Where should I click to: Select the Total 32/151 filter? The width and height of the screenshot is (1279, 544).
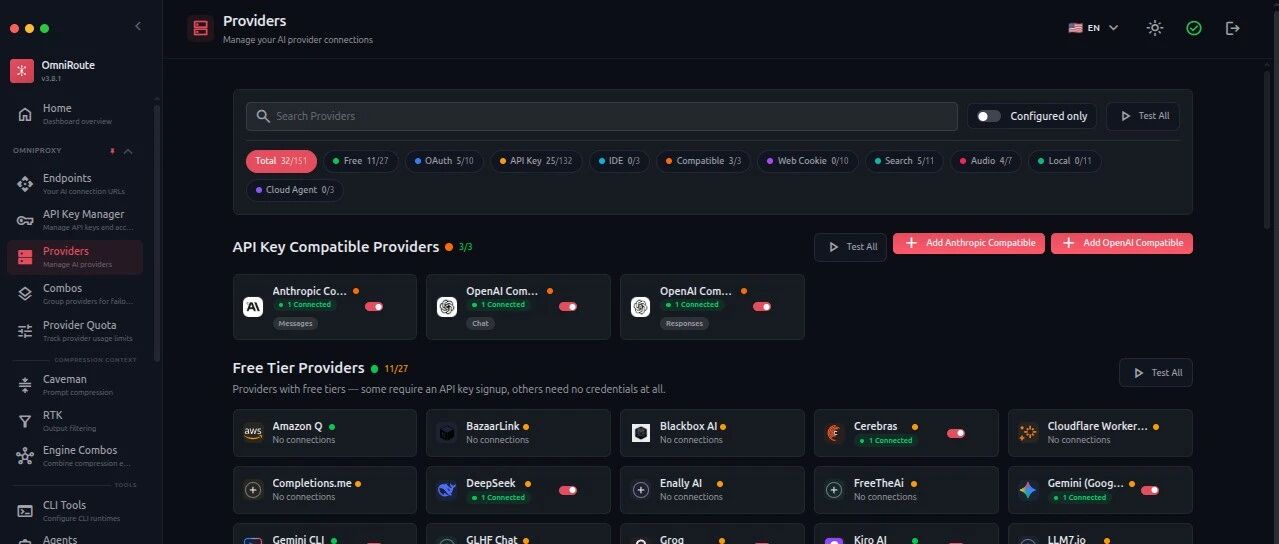(x=281, y=160)
